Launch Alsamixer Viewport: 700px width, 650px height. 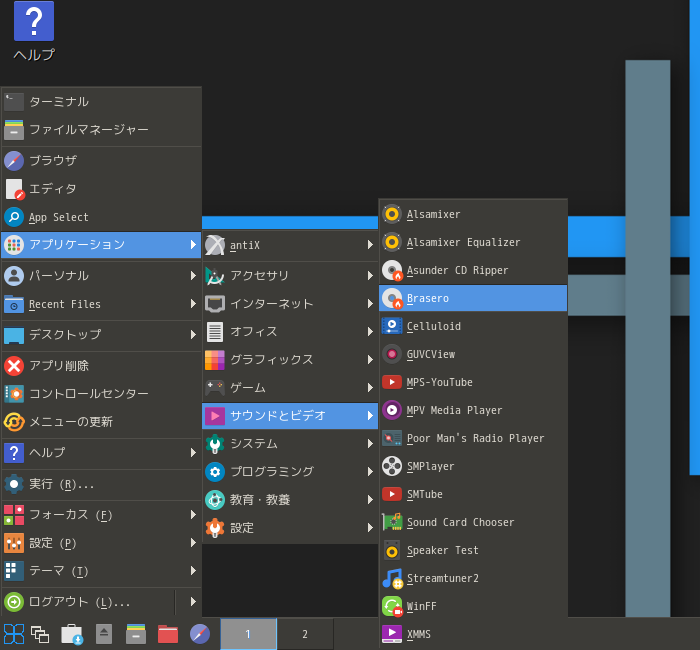click(x=473, y=214)
